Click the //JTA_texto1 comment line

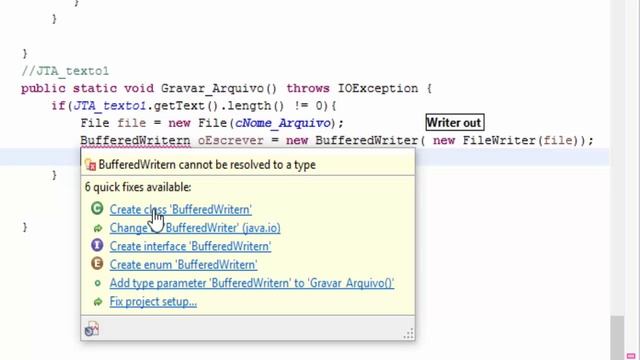pos(65,71)
